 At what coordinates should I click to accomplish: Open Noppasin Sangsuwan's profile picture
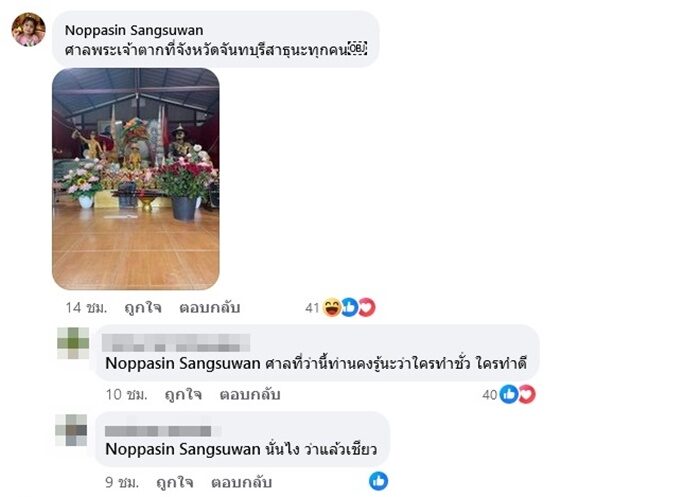point(28,29)
